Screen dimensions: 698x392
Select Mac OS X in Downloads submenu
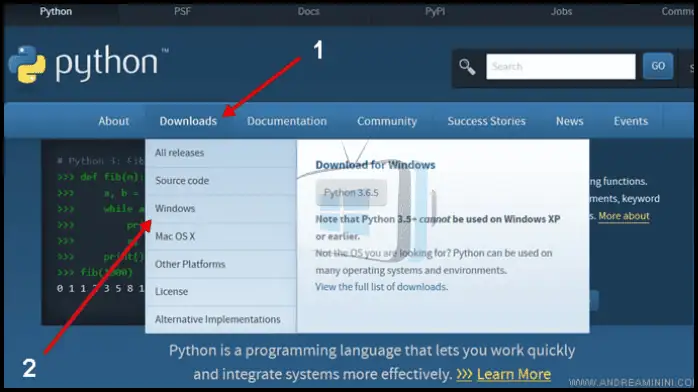221,236
